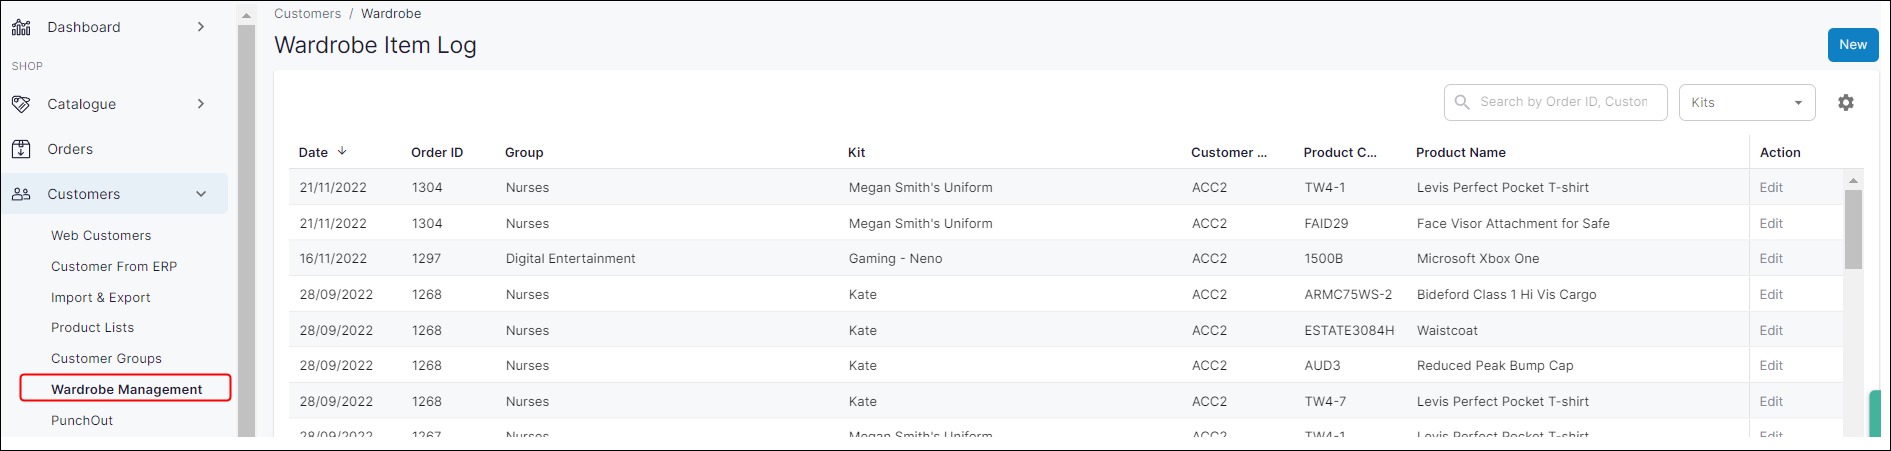
Task: Click the Orders box icon
Action: coord(21,149)
